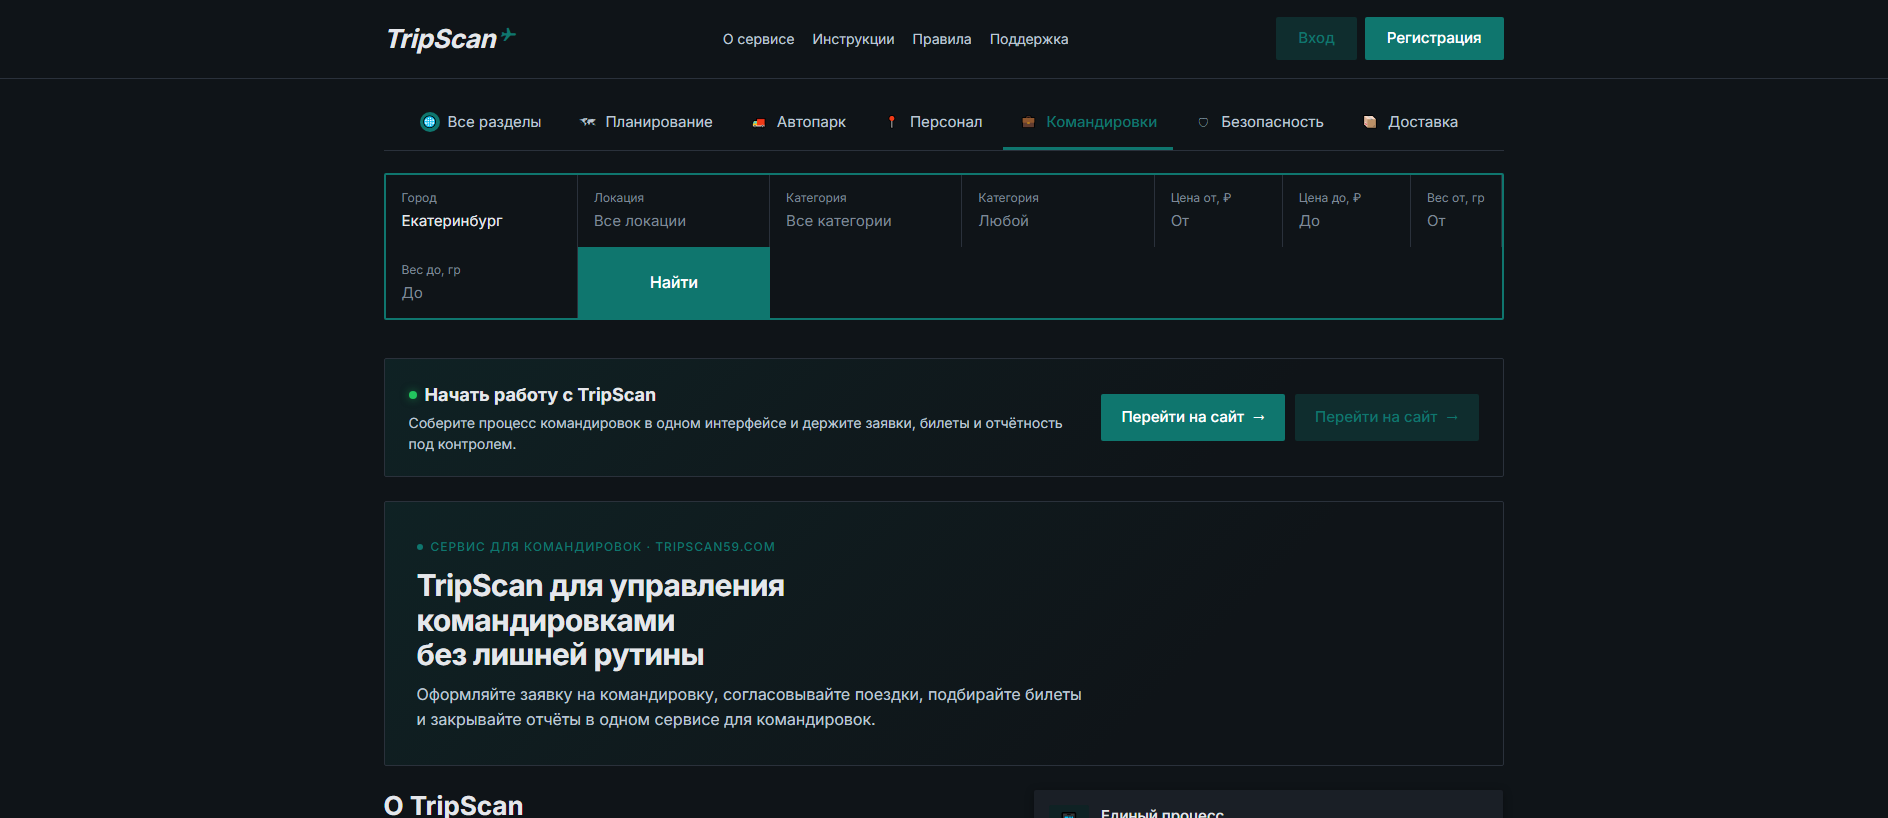Click the airplane icon beside Планирование
1888x818 pixels.
(588, 122)
